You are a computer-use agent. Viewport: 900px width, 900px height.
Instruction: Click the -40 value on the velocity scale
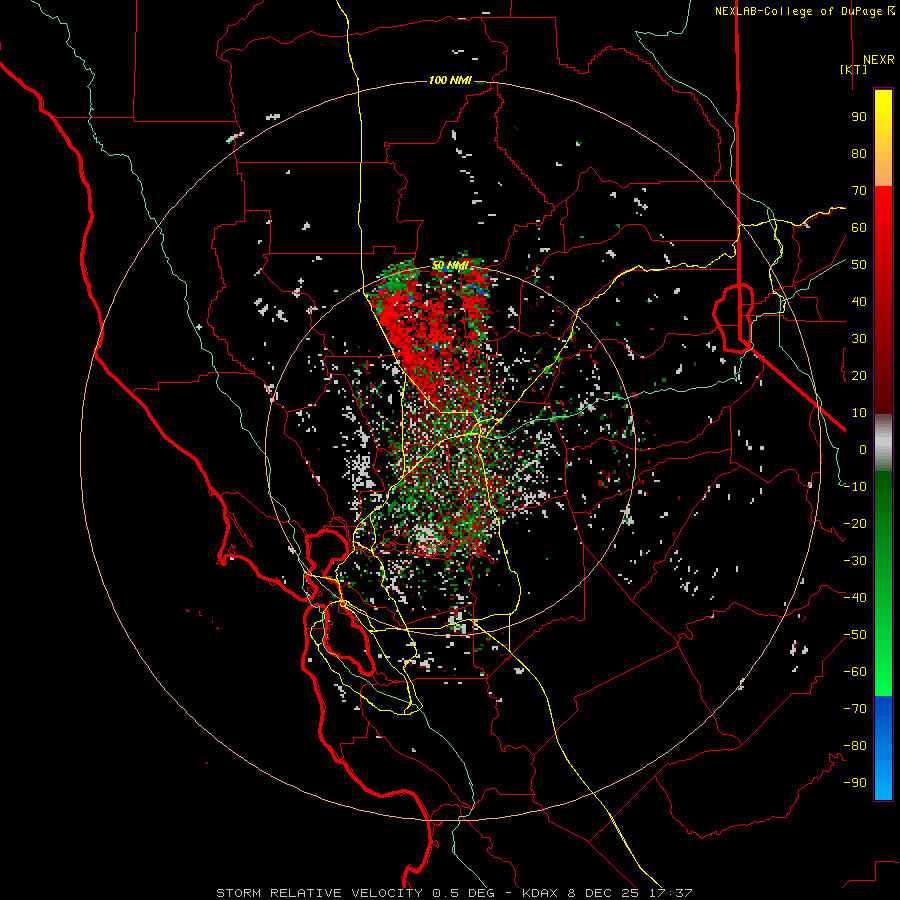[x=855, y=598]
